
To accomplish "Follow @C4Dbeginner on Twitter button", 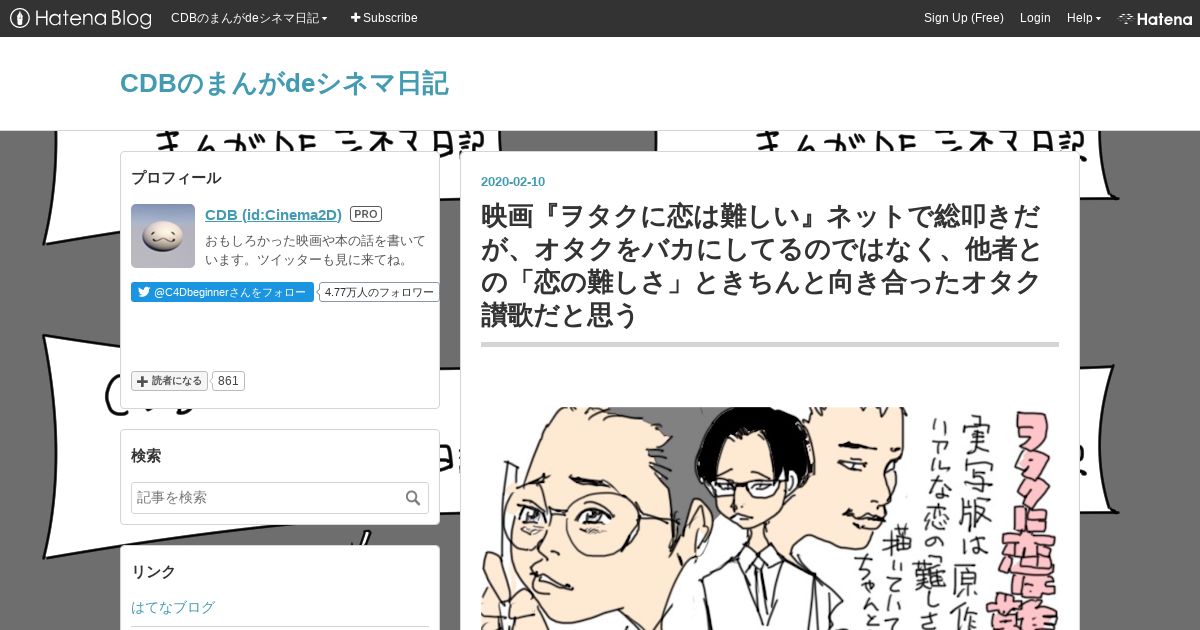I will click(x=222, y=292).
